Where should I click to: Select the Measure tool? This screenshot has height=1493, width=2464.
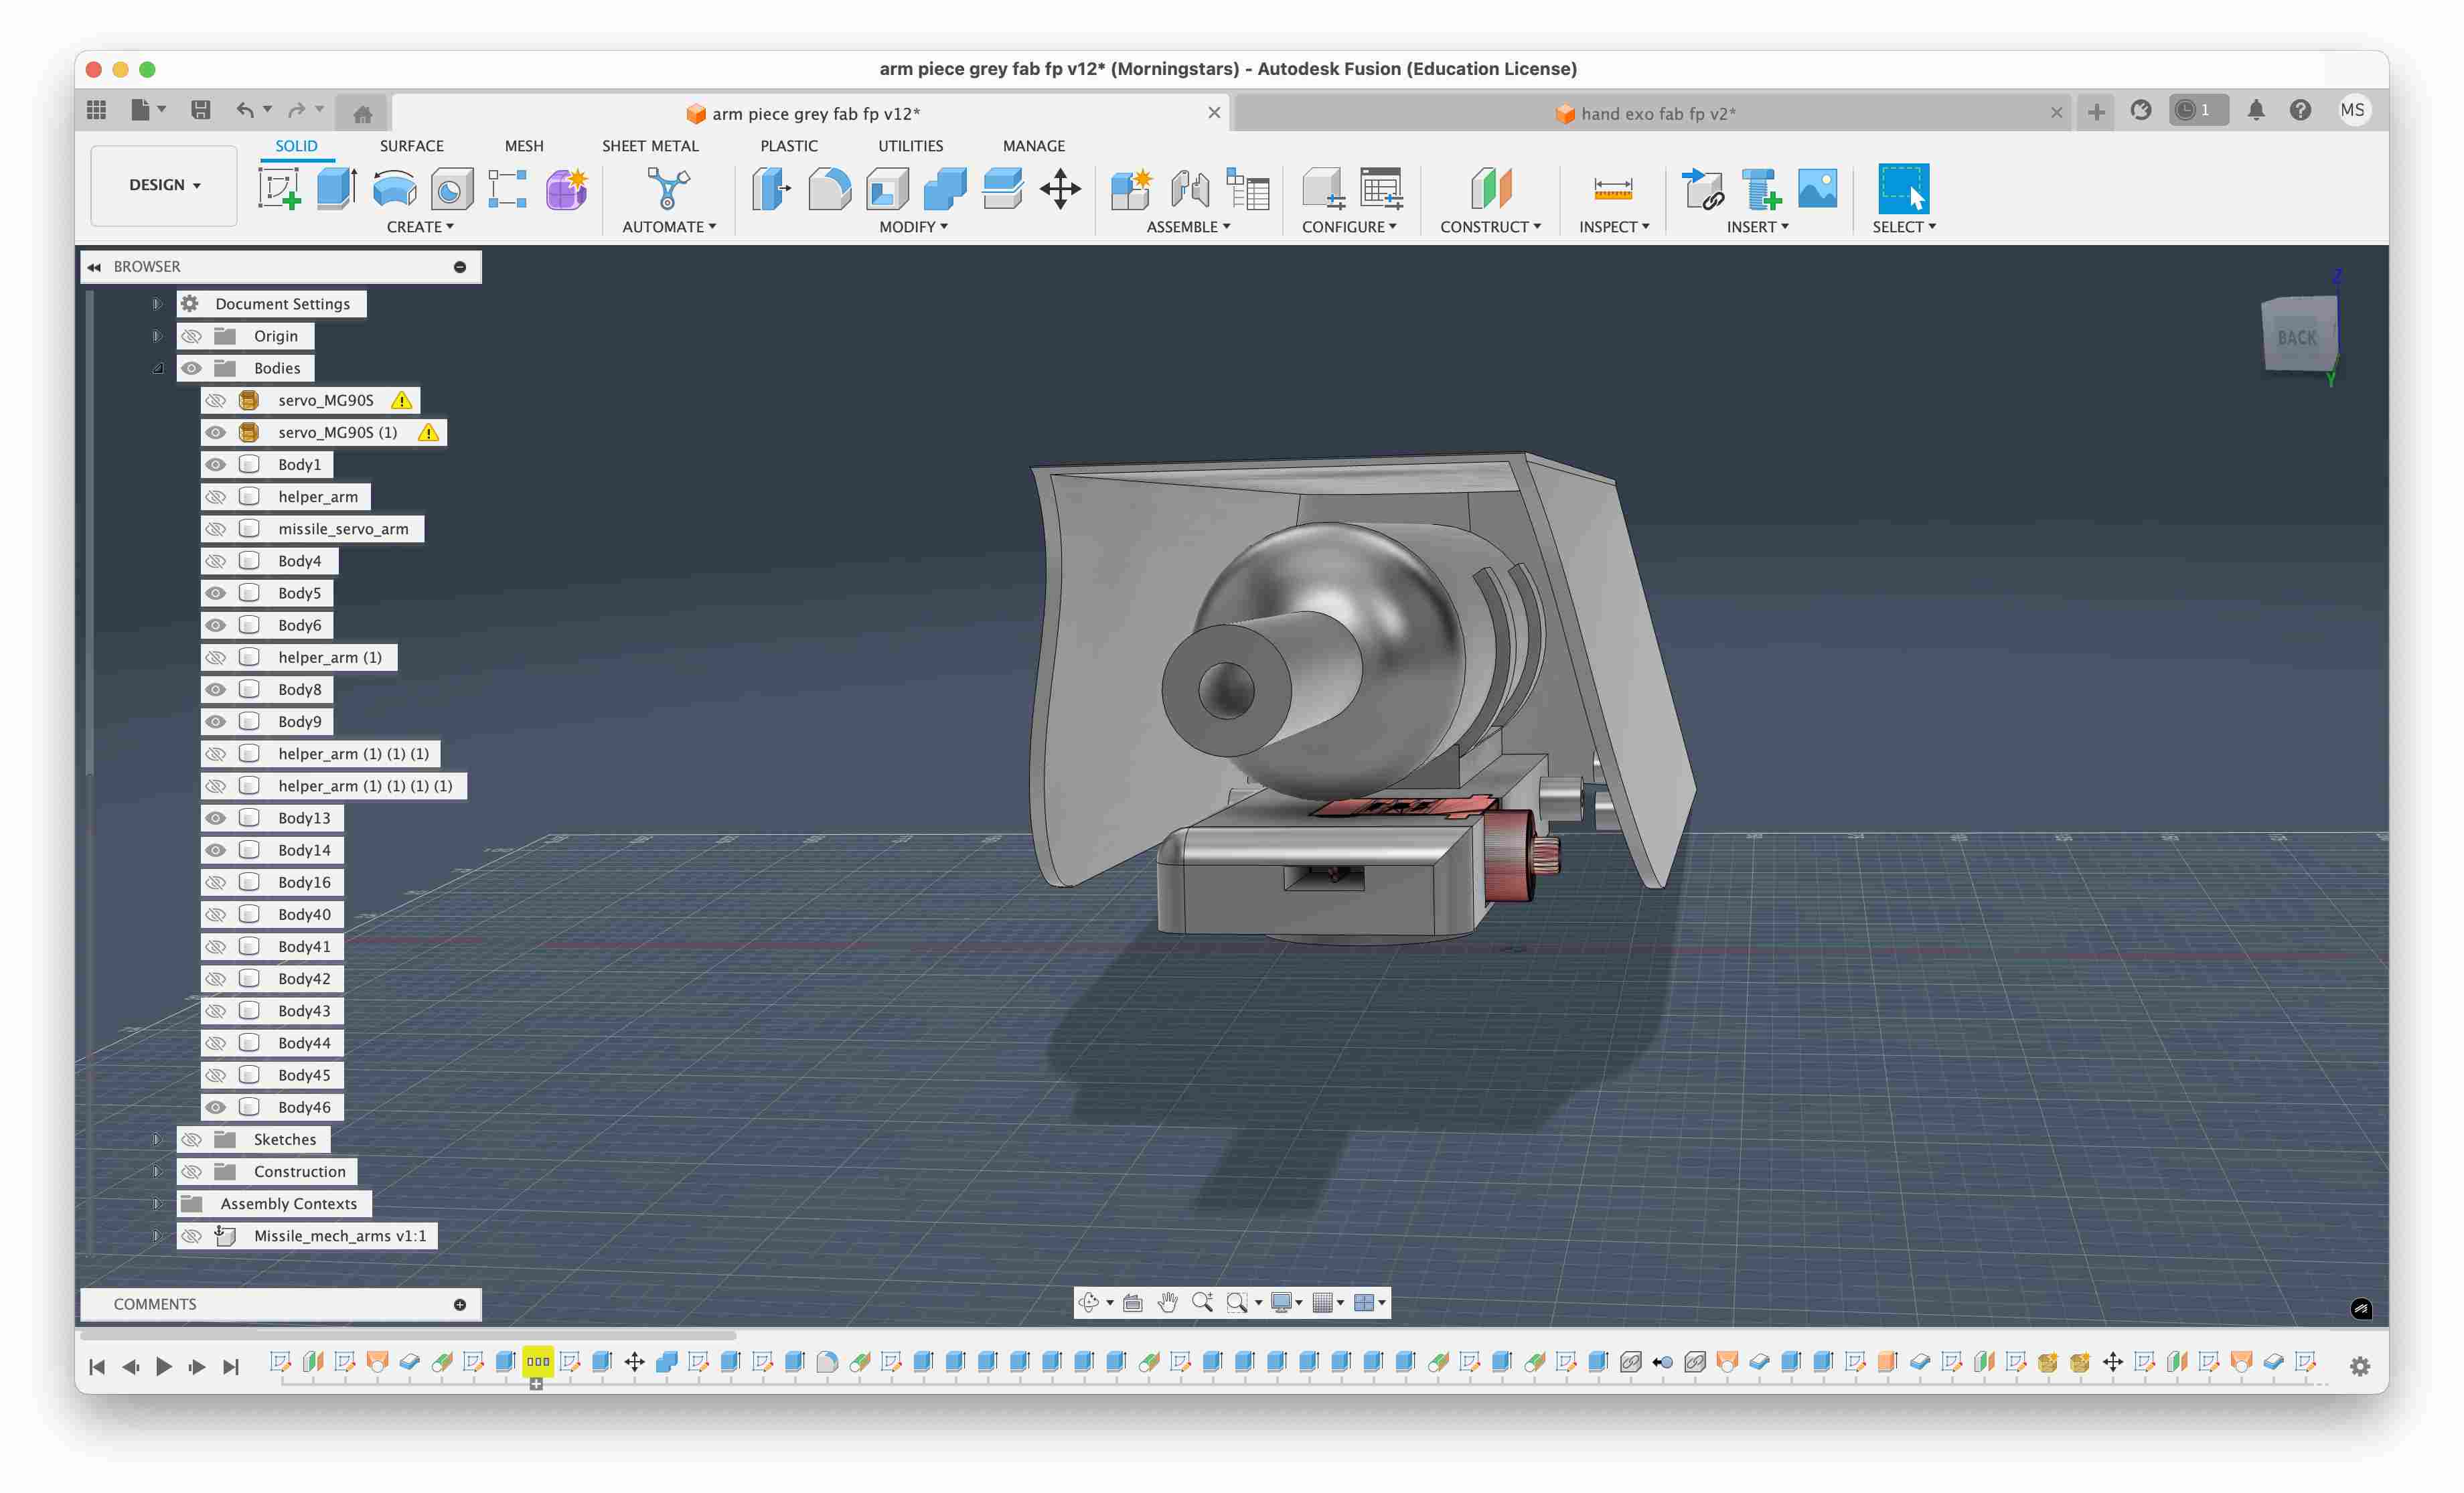(x=1612, y=188)
